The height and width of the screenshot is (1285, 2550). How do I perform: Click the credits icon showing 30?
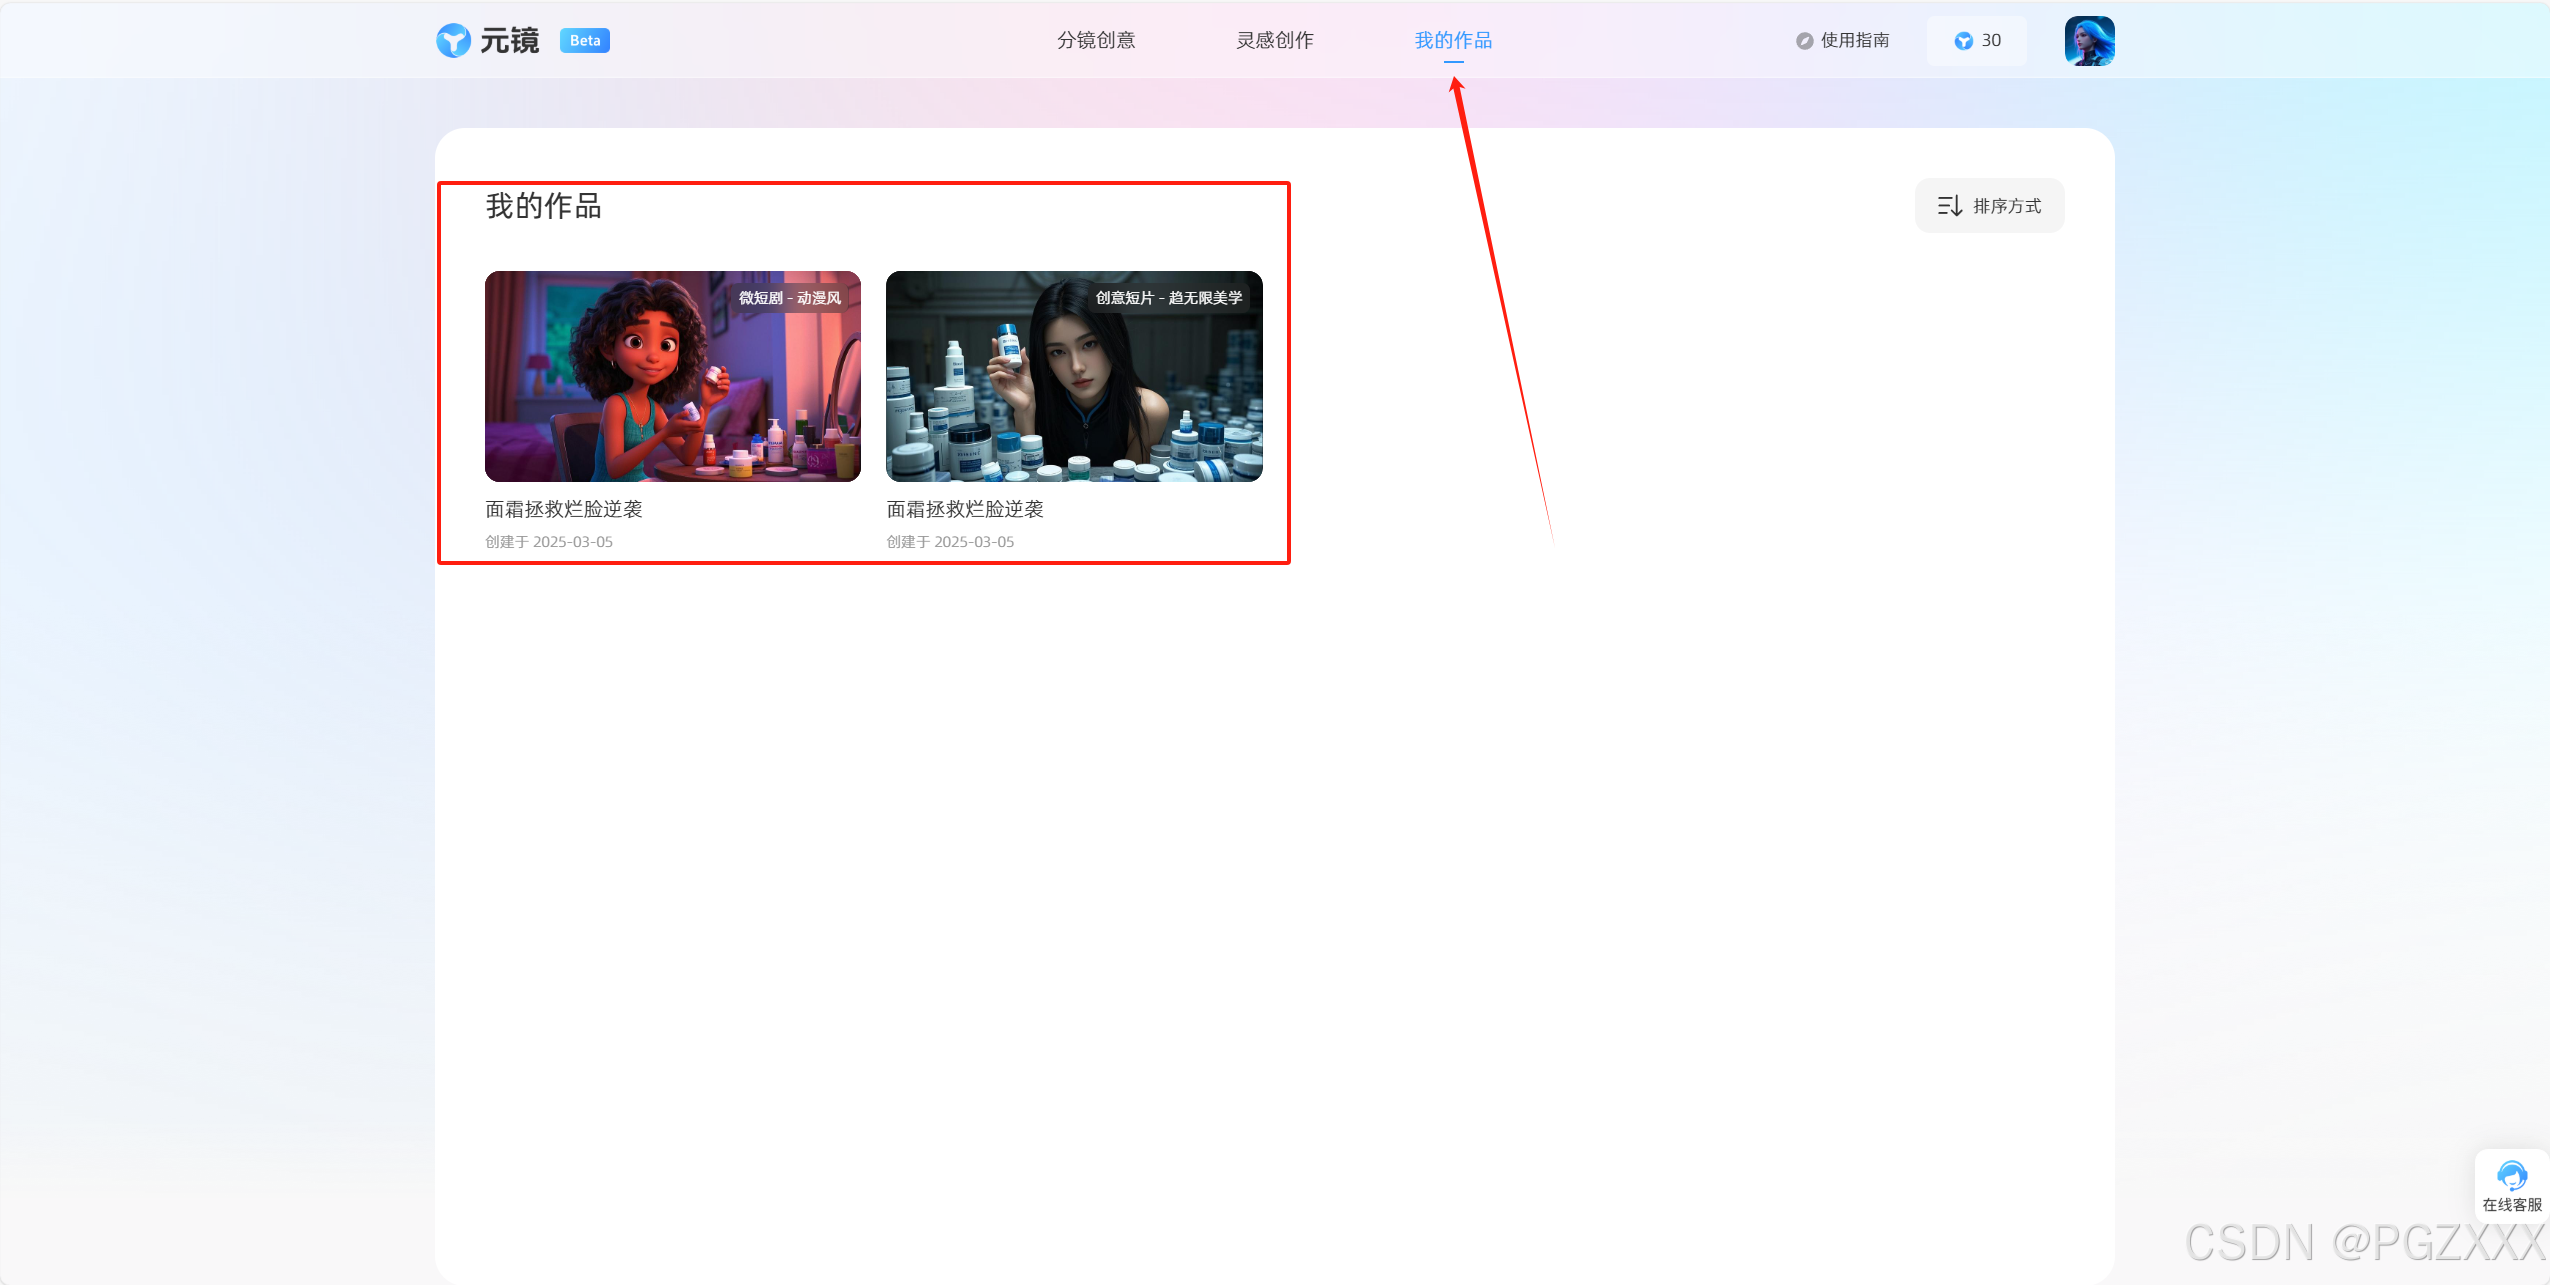1963,41
